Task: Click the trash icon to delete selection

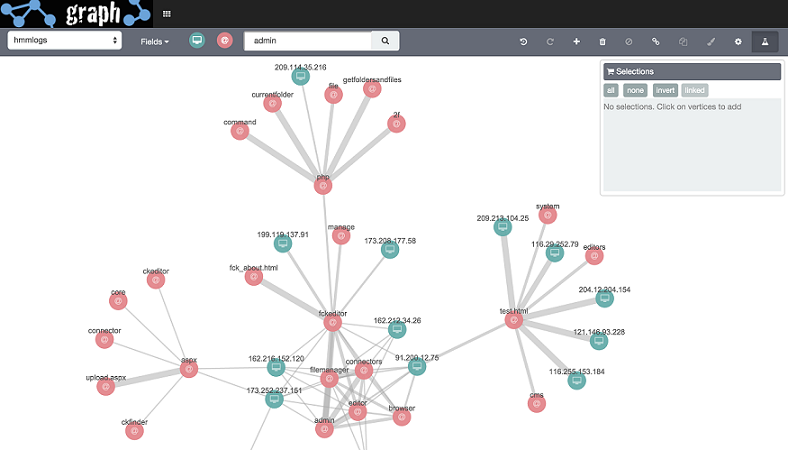Action: coord(602,41)
